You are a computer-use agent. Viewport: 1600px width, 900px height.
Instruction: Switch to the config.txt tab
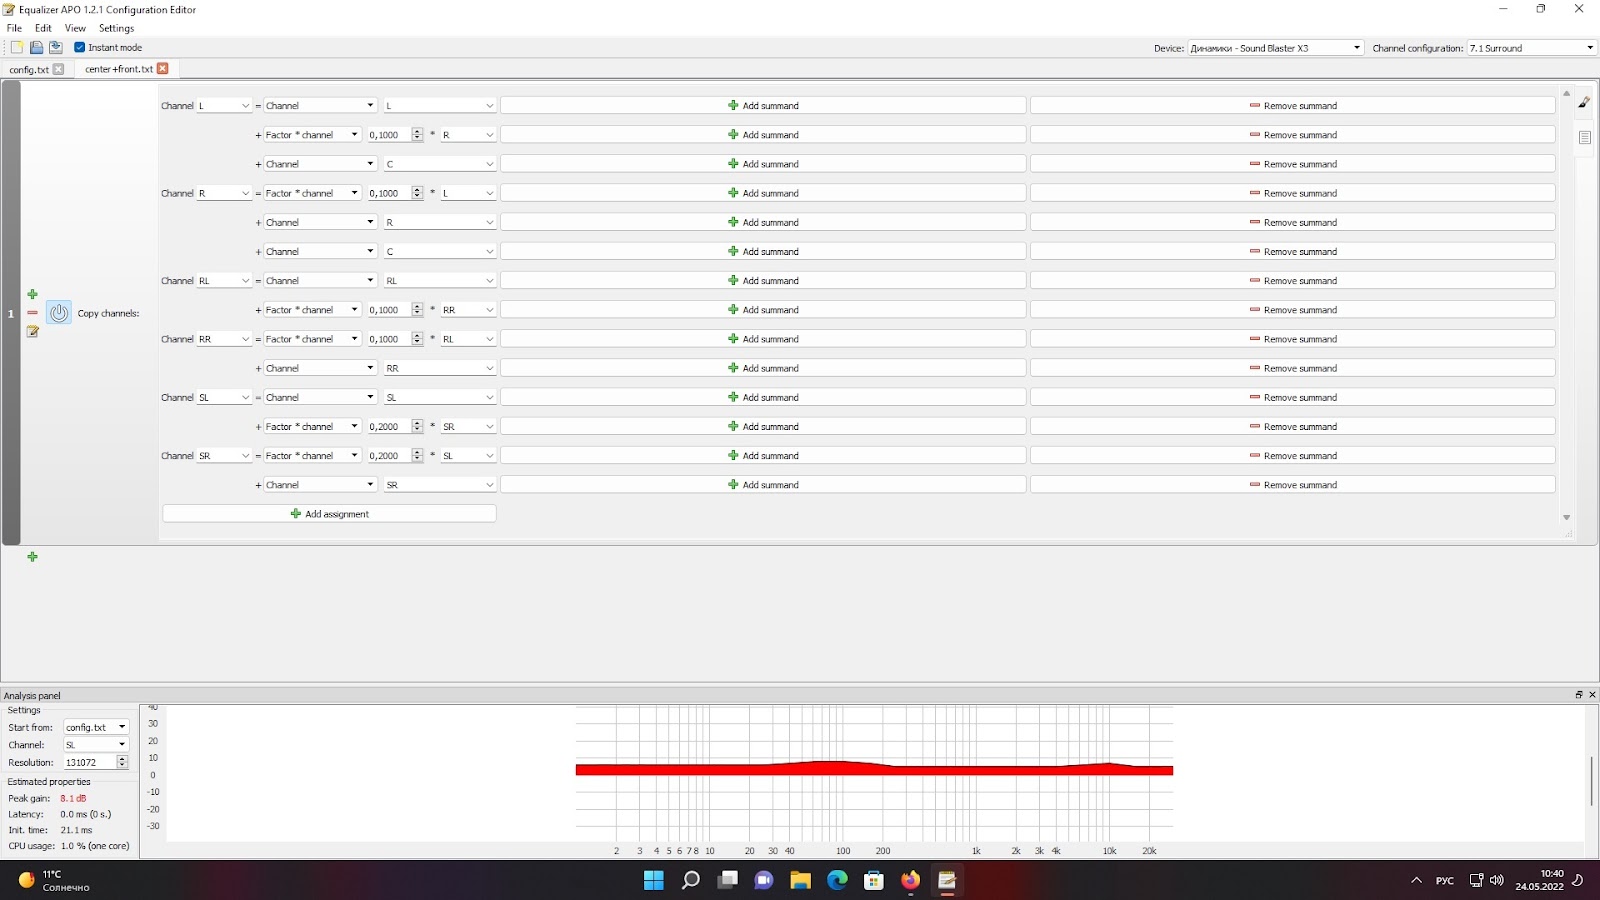(x=29, y=69)
